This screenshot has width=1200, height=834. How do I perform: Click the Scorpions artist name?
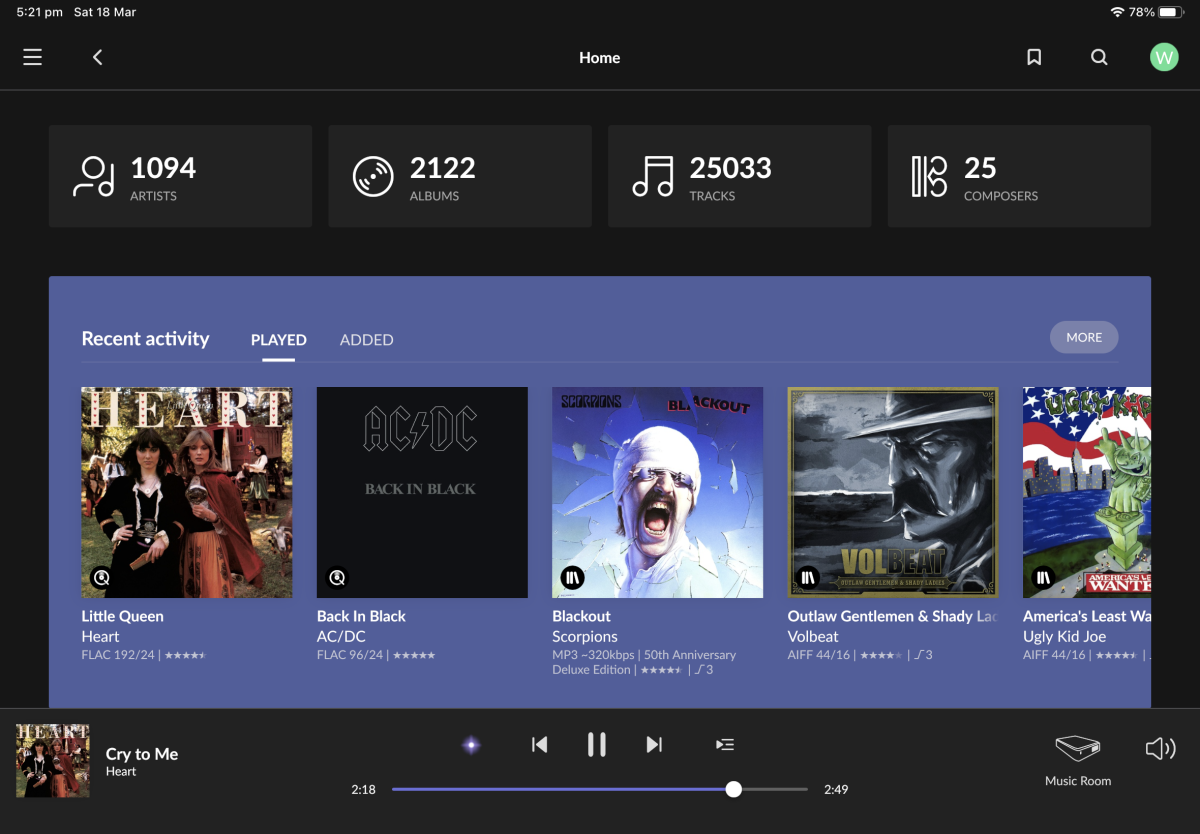click(585, 636)
